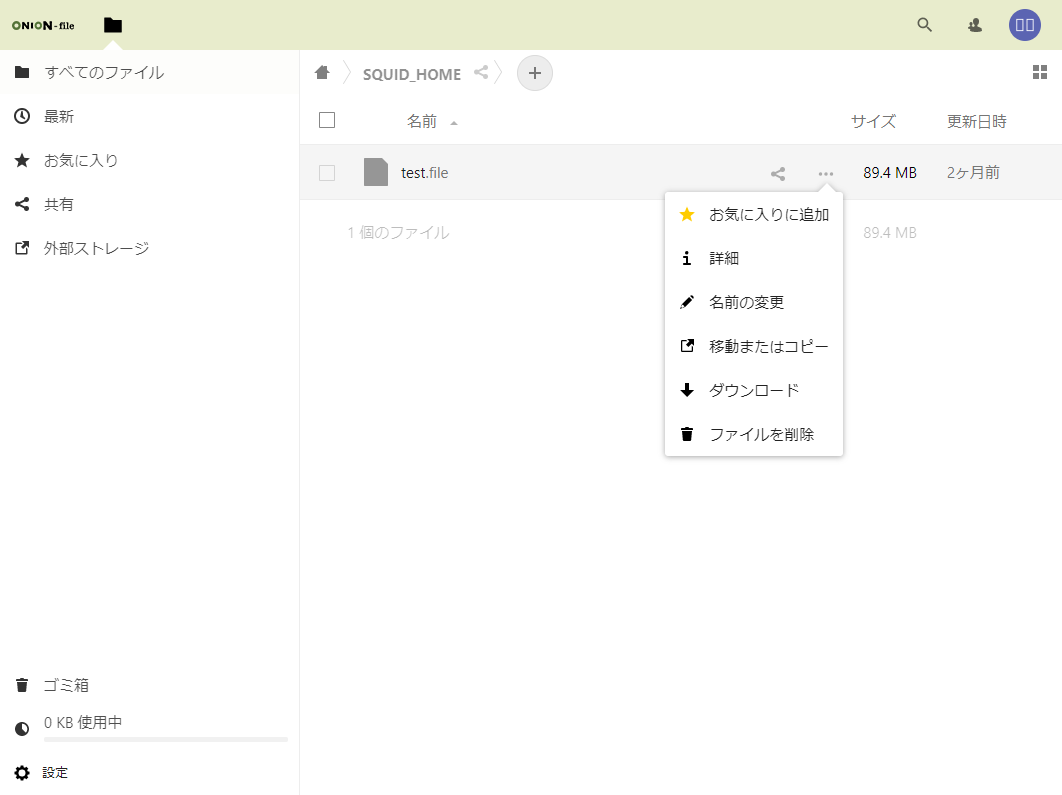Click the storage usage progress bar
Image resolution: width=1062 pixels, height=795 pixels.
tap(165, 739)
